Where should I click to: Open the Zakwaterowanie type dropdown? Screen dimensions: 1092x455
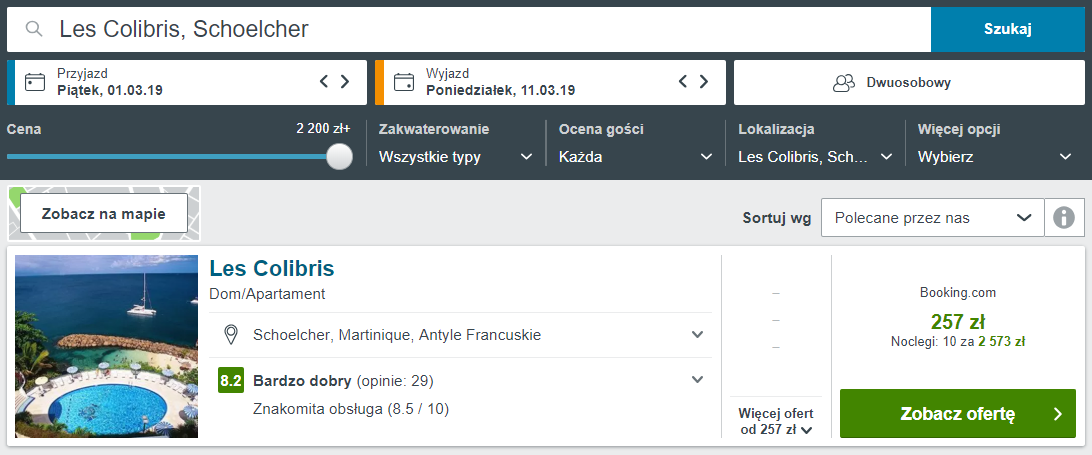coord(456,157)
